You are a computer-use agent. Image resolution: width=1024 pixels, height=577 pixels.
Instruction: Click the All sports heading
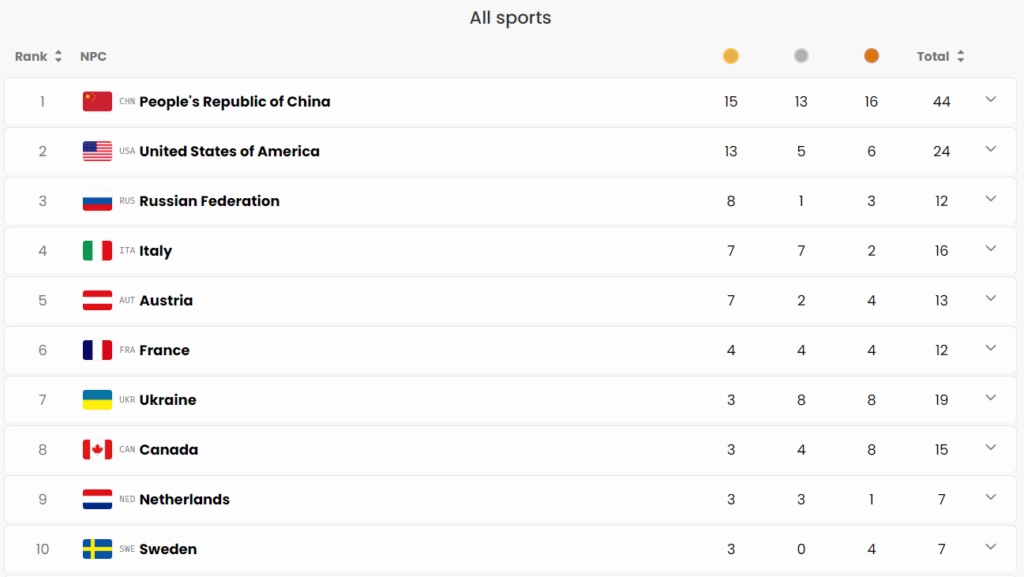pyautogui.click(x=510, y=18)
